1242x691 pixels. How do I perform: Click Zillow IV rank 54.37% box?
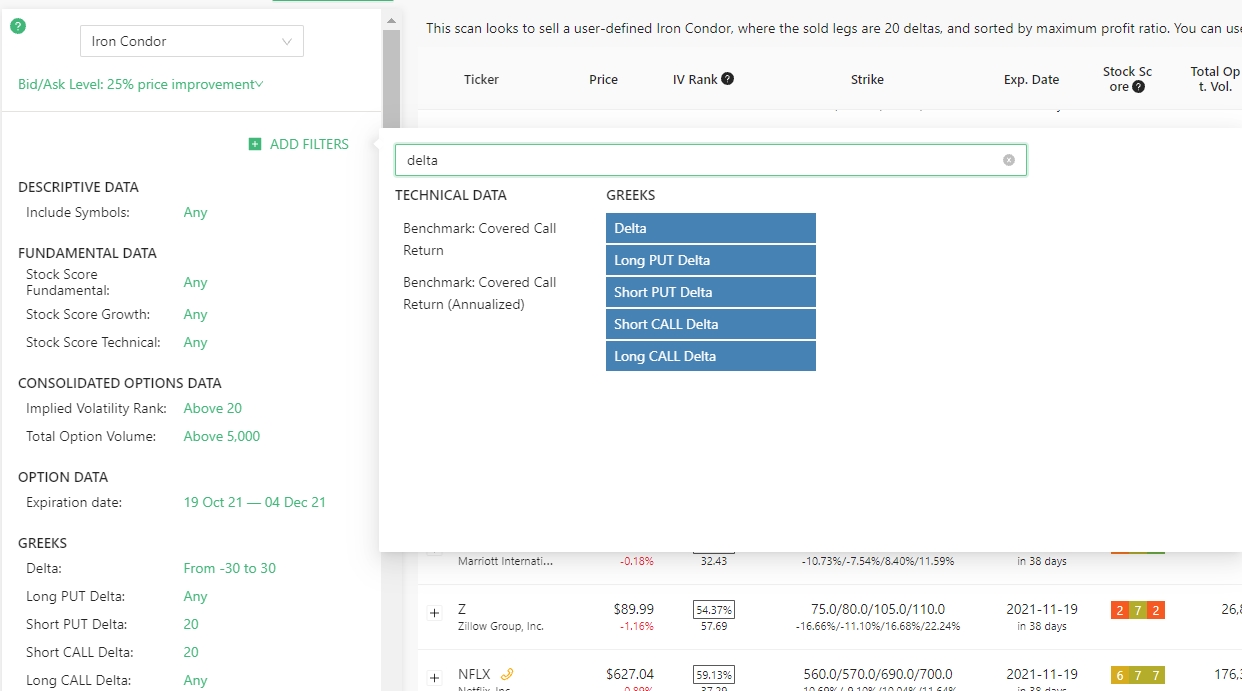tap(714, 609)
